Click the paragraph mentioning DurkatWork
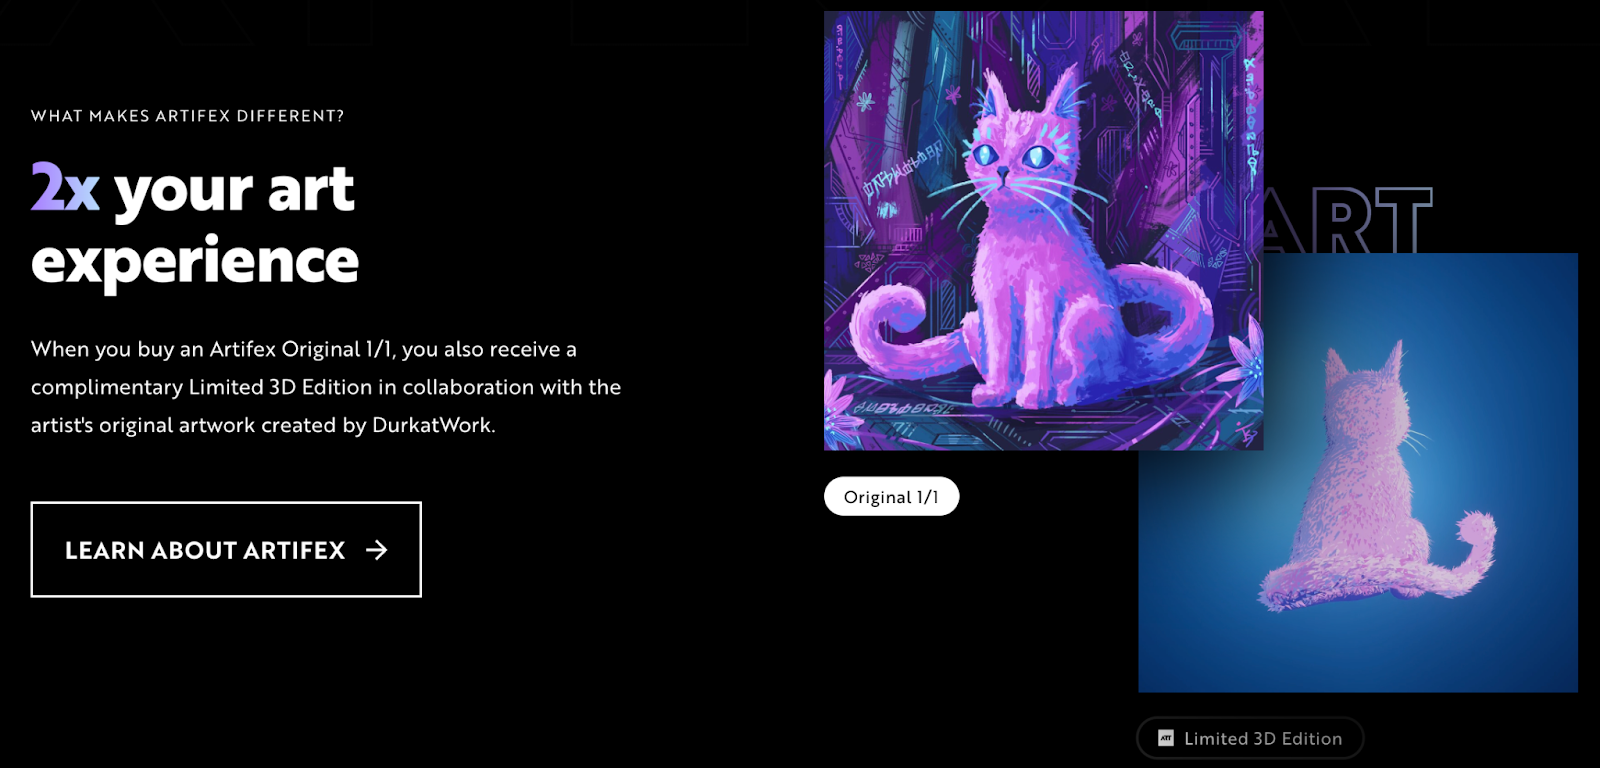This screenshot has height=768, width=1600. tap(326, 387)
